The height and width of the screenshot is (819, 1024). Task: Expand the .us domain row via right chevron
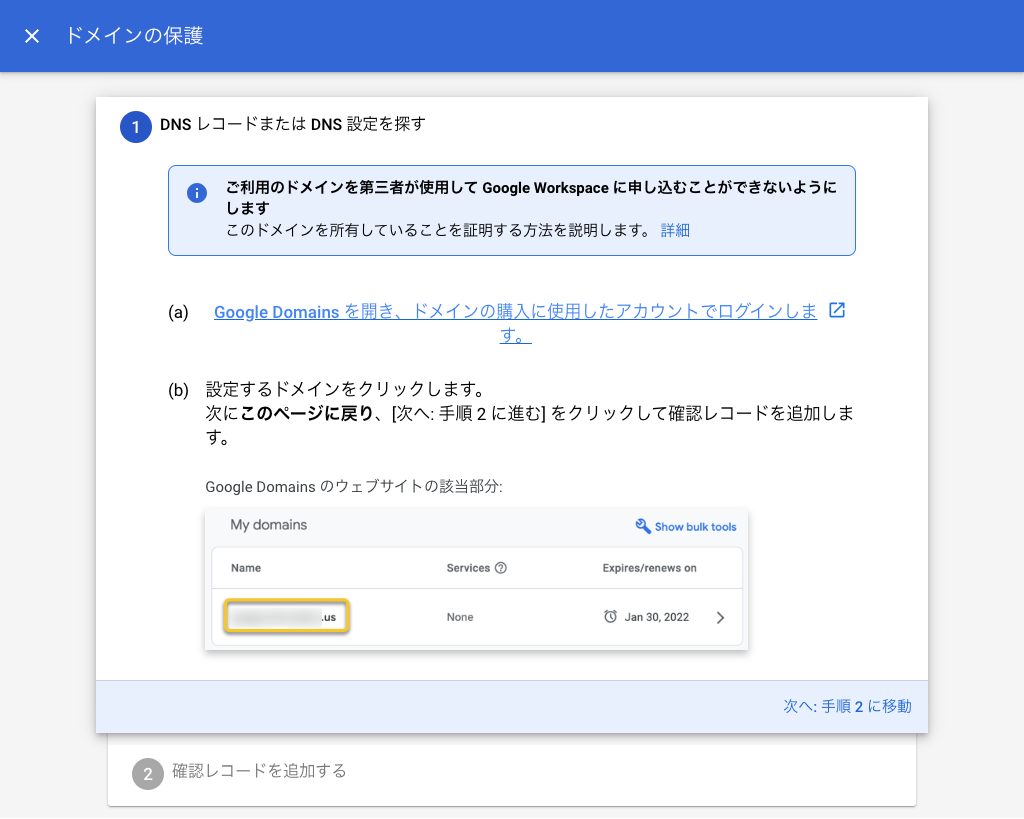click(719, 617)
